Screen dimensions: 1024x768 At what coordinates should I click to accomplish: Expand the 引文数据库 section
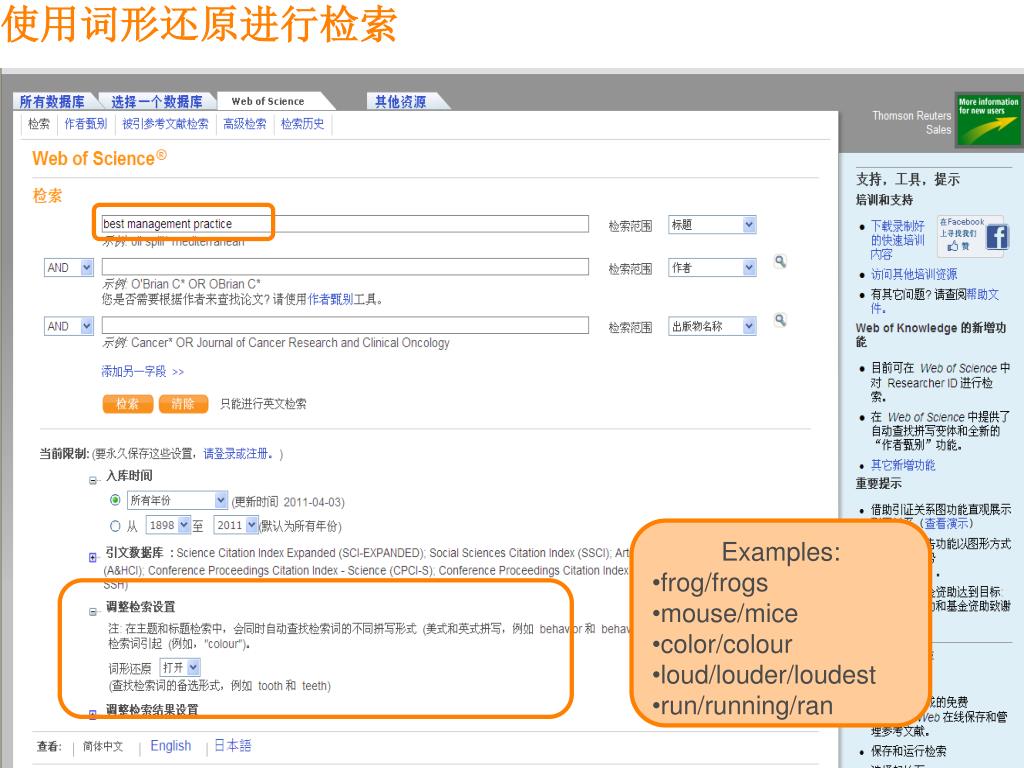pos(93,557)
